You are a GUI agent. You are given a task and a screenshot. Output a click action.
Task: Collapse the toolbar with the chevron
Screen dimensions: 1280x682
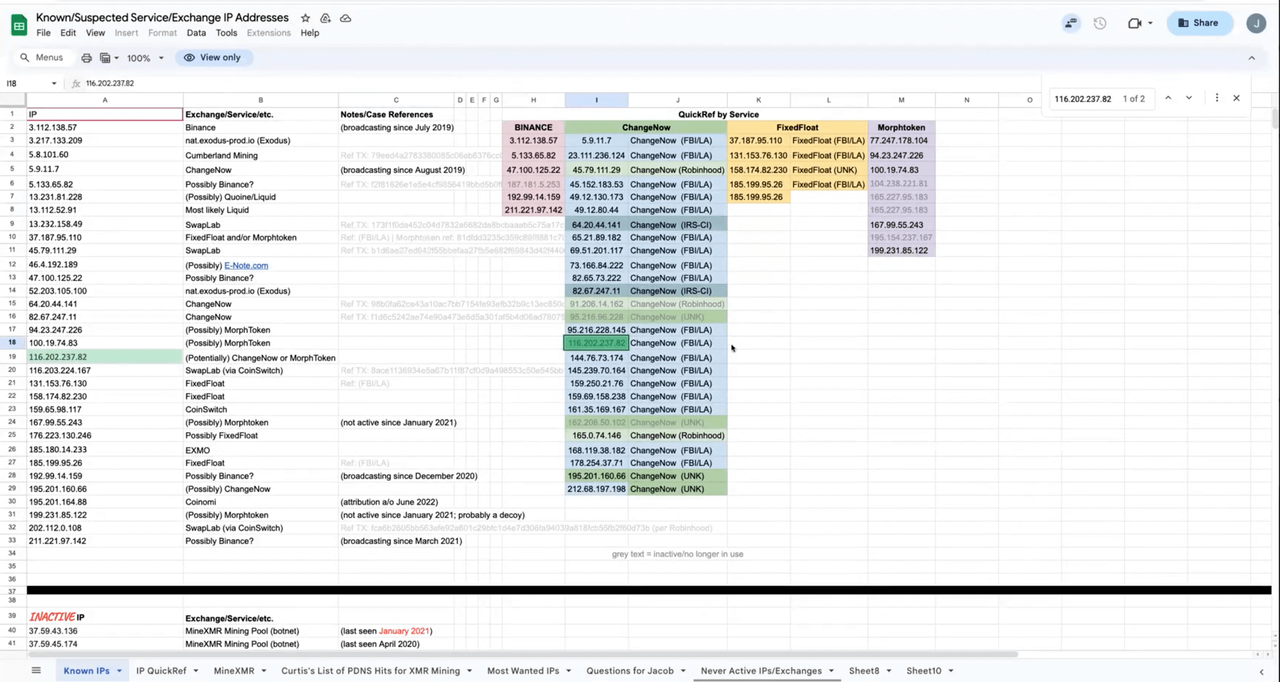coord(1251,58)
